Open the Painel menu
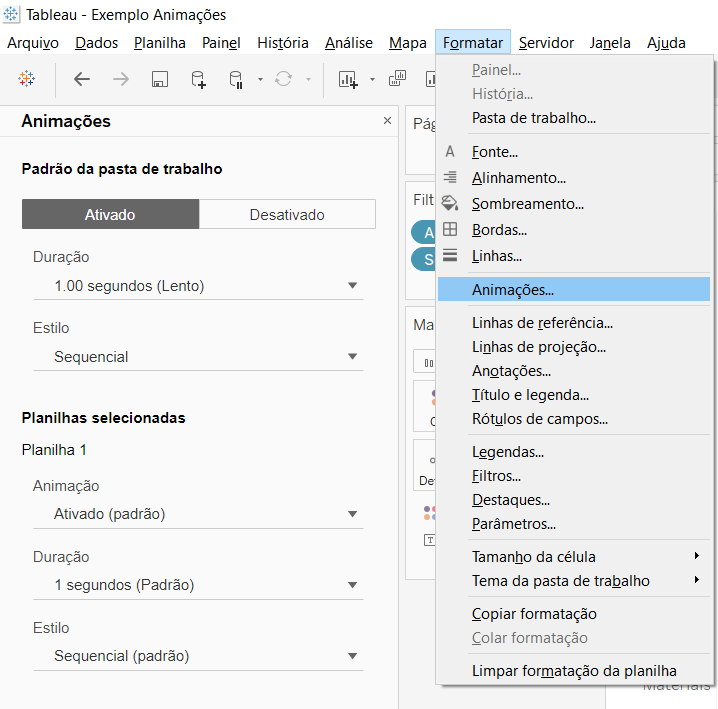Viewport: 718px width, 709px height. point(221,43)
